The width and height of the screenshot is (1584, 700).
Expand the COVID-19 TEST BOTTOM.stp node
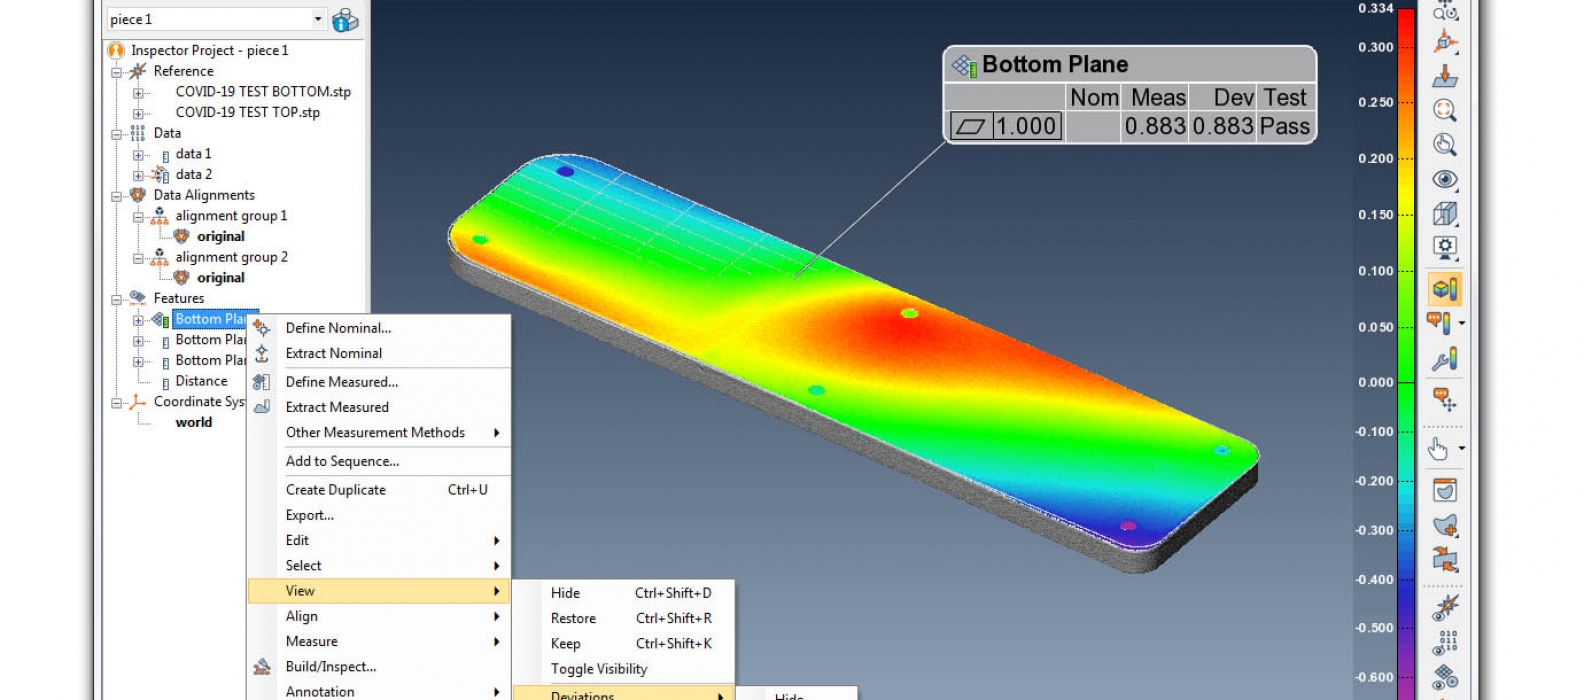[x=139, y=92]
